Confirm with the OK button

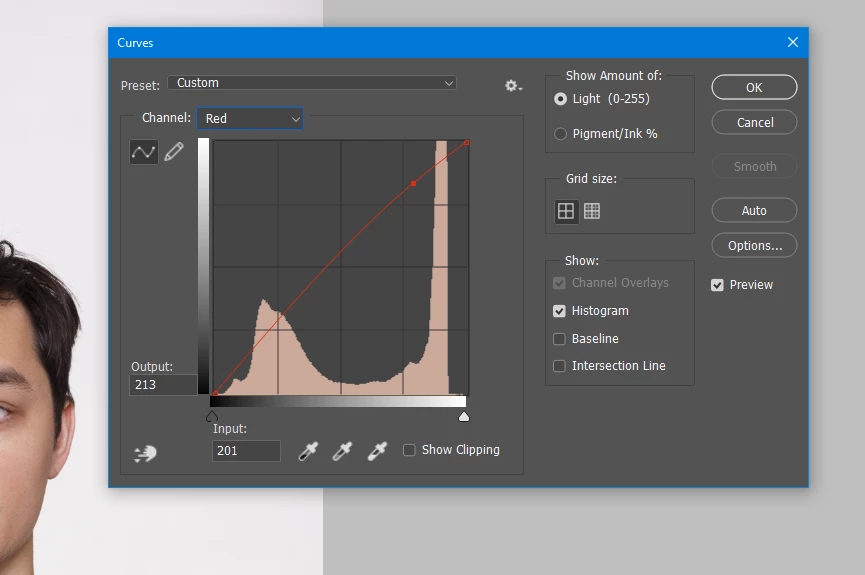click(754, 87)
